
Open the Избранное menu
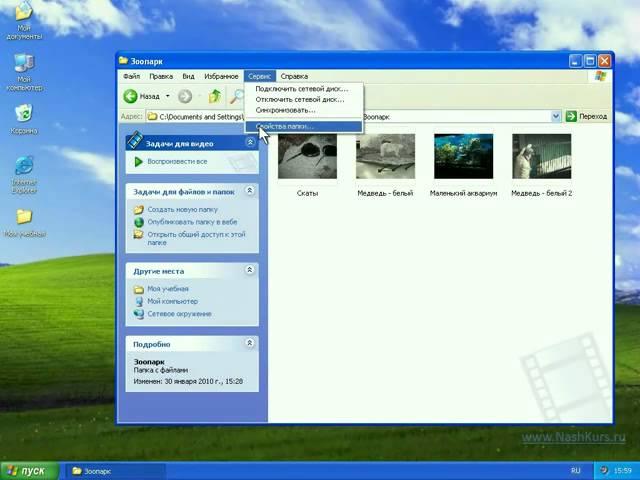[x=221, y=76]
